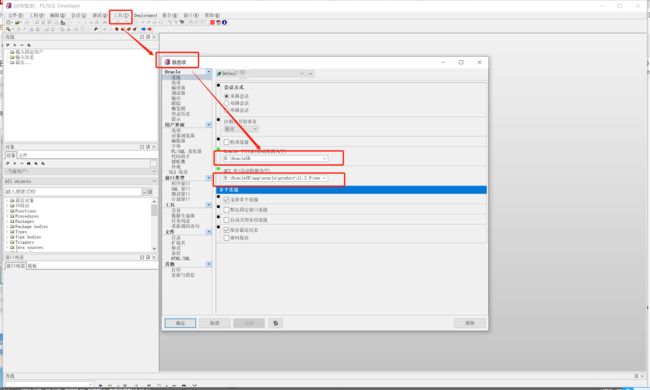Toggle the store with password checkbox
Viewport: 650px width, 390px height.
pyautogui.click(x=227, y=238)
